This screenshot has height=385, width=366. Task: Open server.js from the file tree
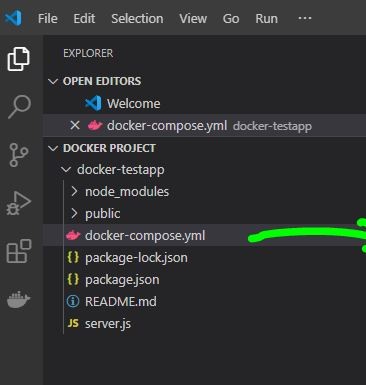(x=108, y=324)
